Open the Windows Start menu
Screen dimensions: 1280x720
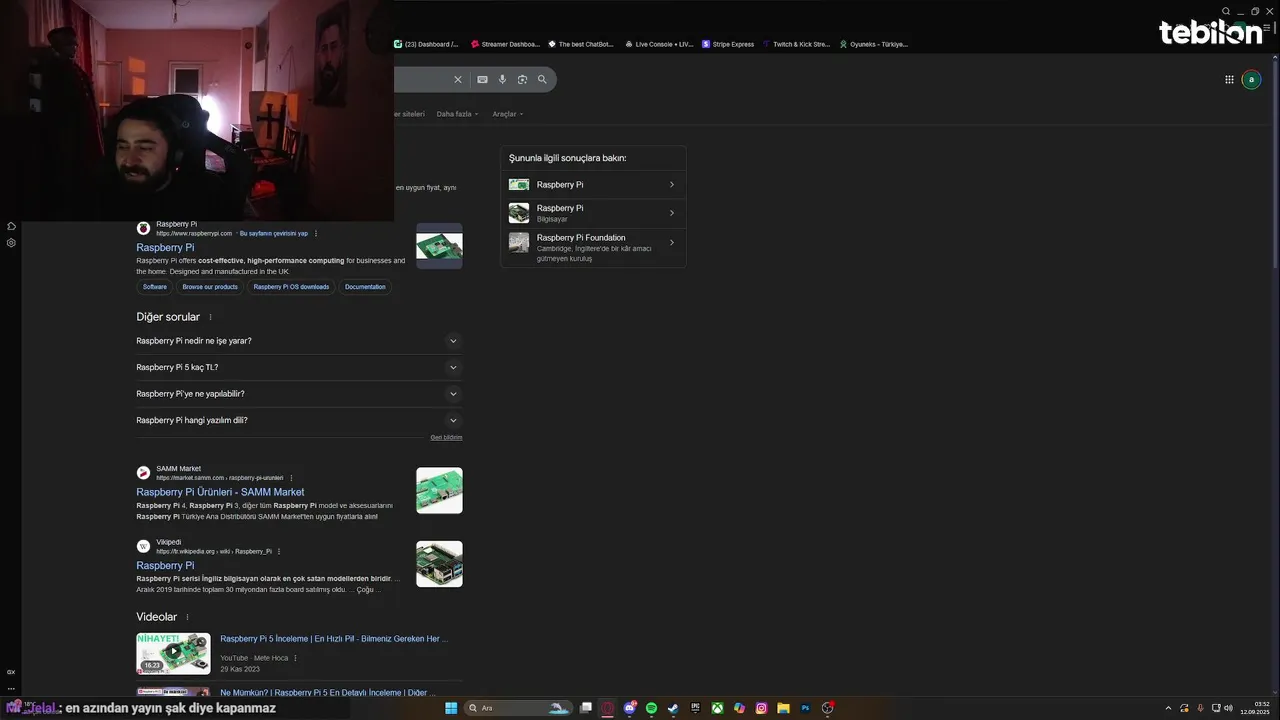(x=451, y=708)
